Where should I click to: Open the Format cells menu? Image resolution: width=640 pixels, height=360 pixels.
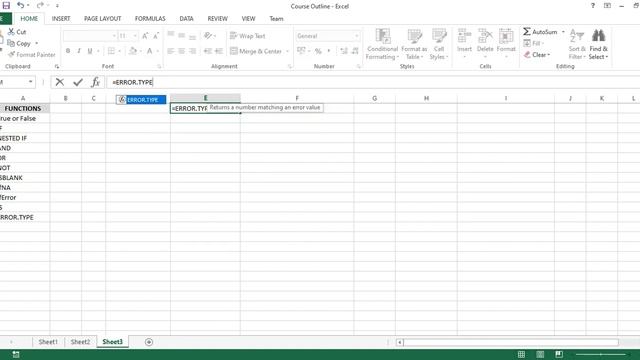tap(506, 43)
